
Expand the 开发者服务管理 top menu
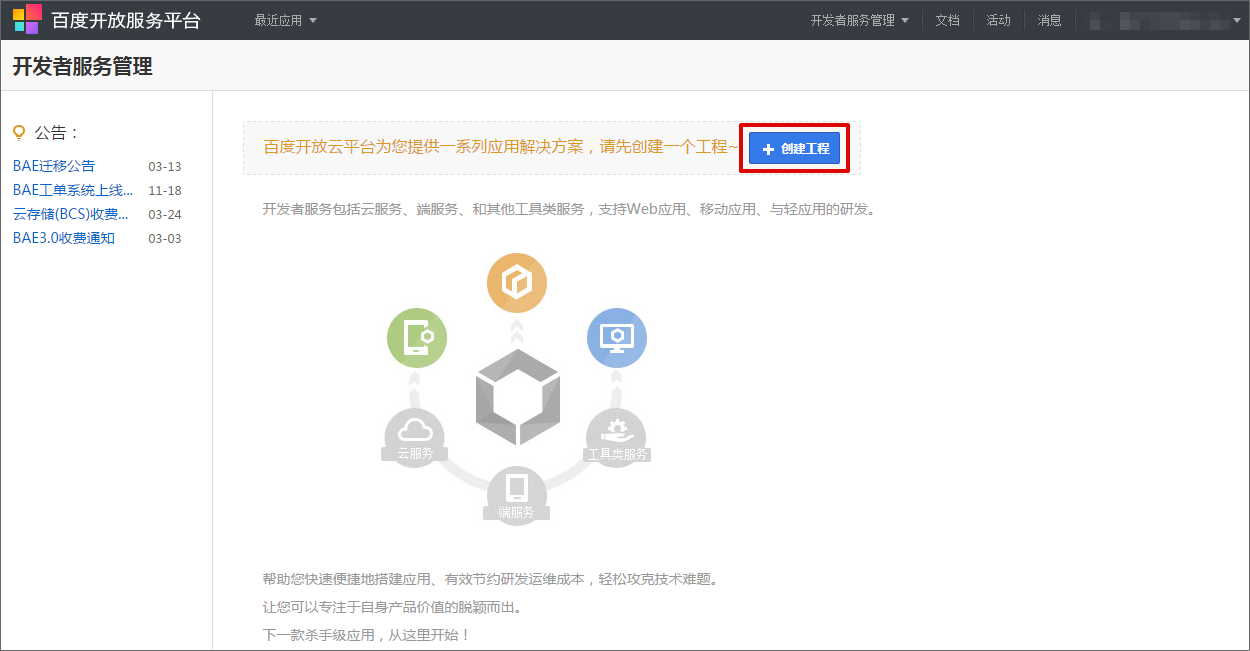pyautogui.click(x=860, y=20)
